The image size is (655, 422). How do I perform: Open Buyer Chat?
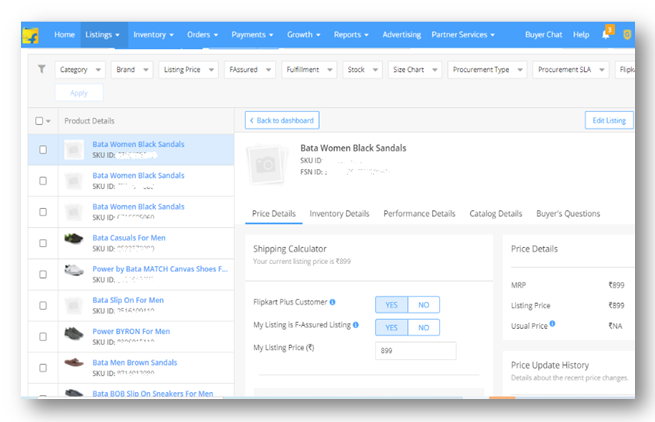(543, 35)
